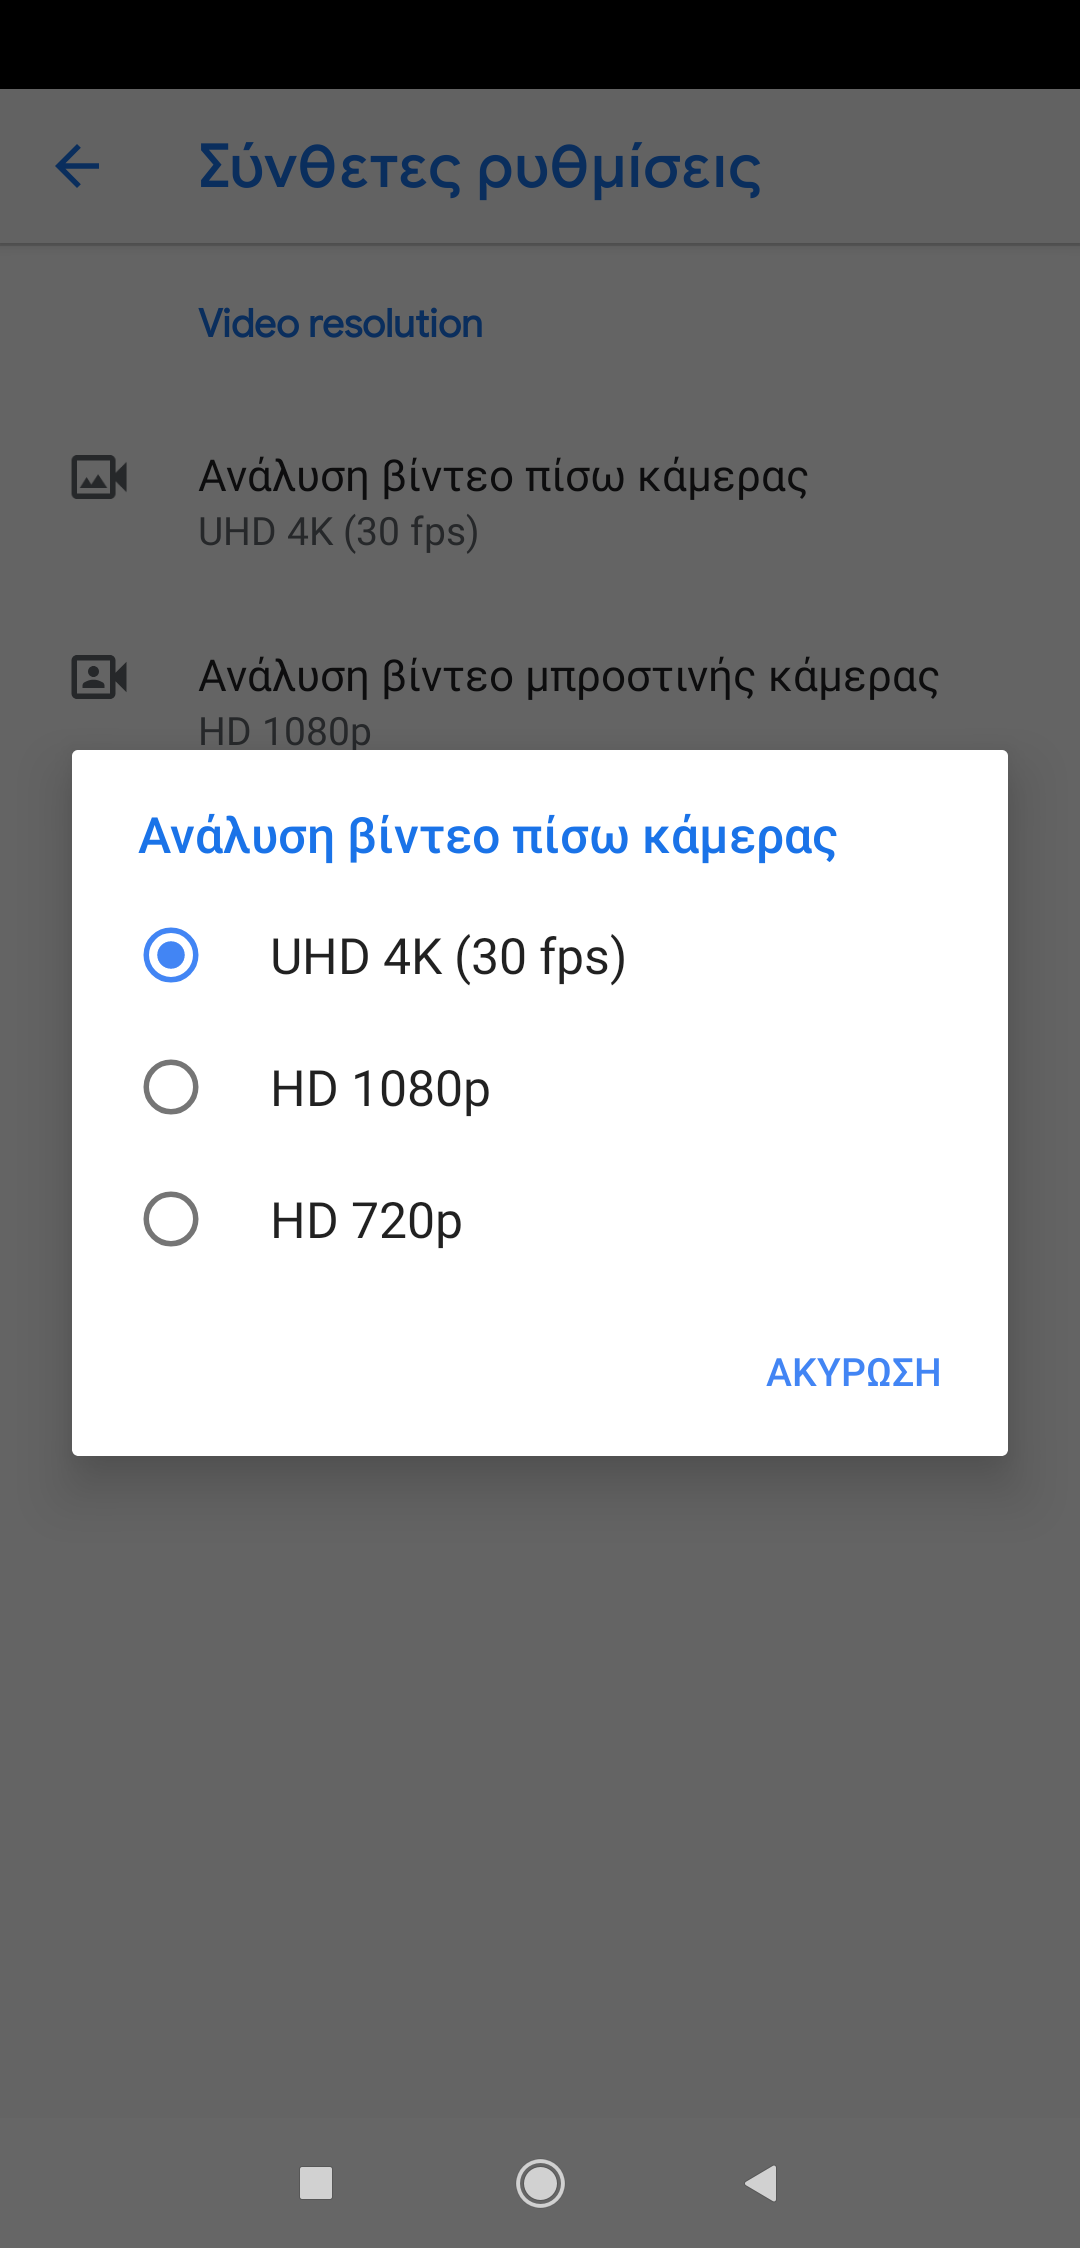Tap the Video resolution section header
The width and height of the screenshot is (1080, 2248).
click(340, 324)
